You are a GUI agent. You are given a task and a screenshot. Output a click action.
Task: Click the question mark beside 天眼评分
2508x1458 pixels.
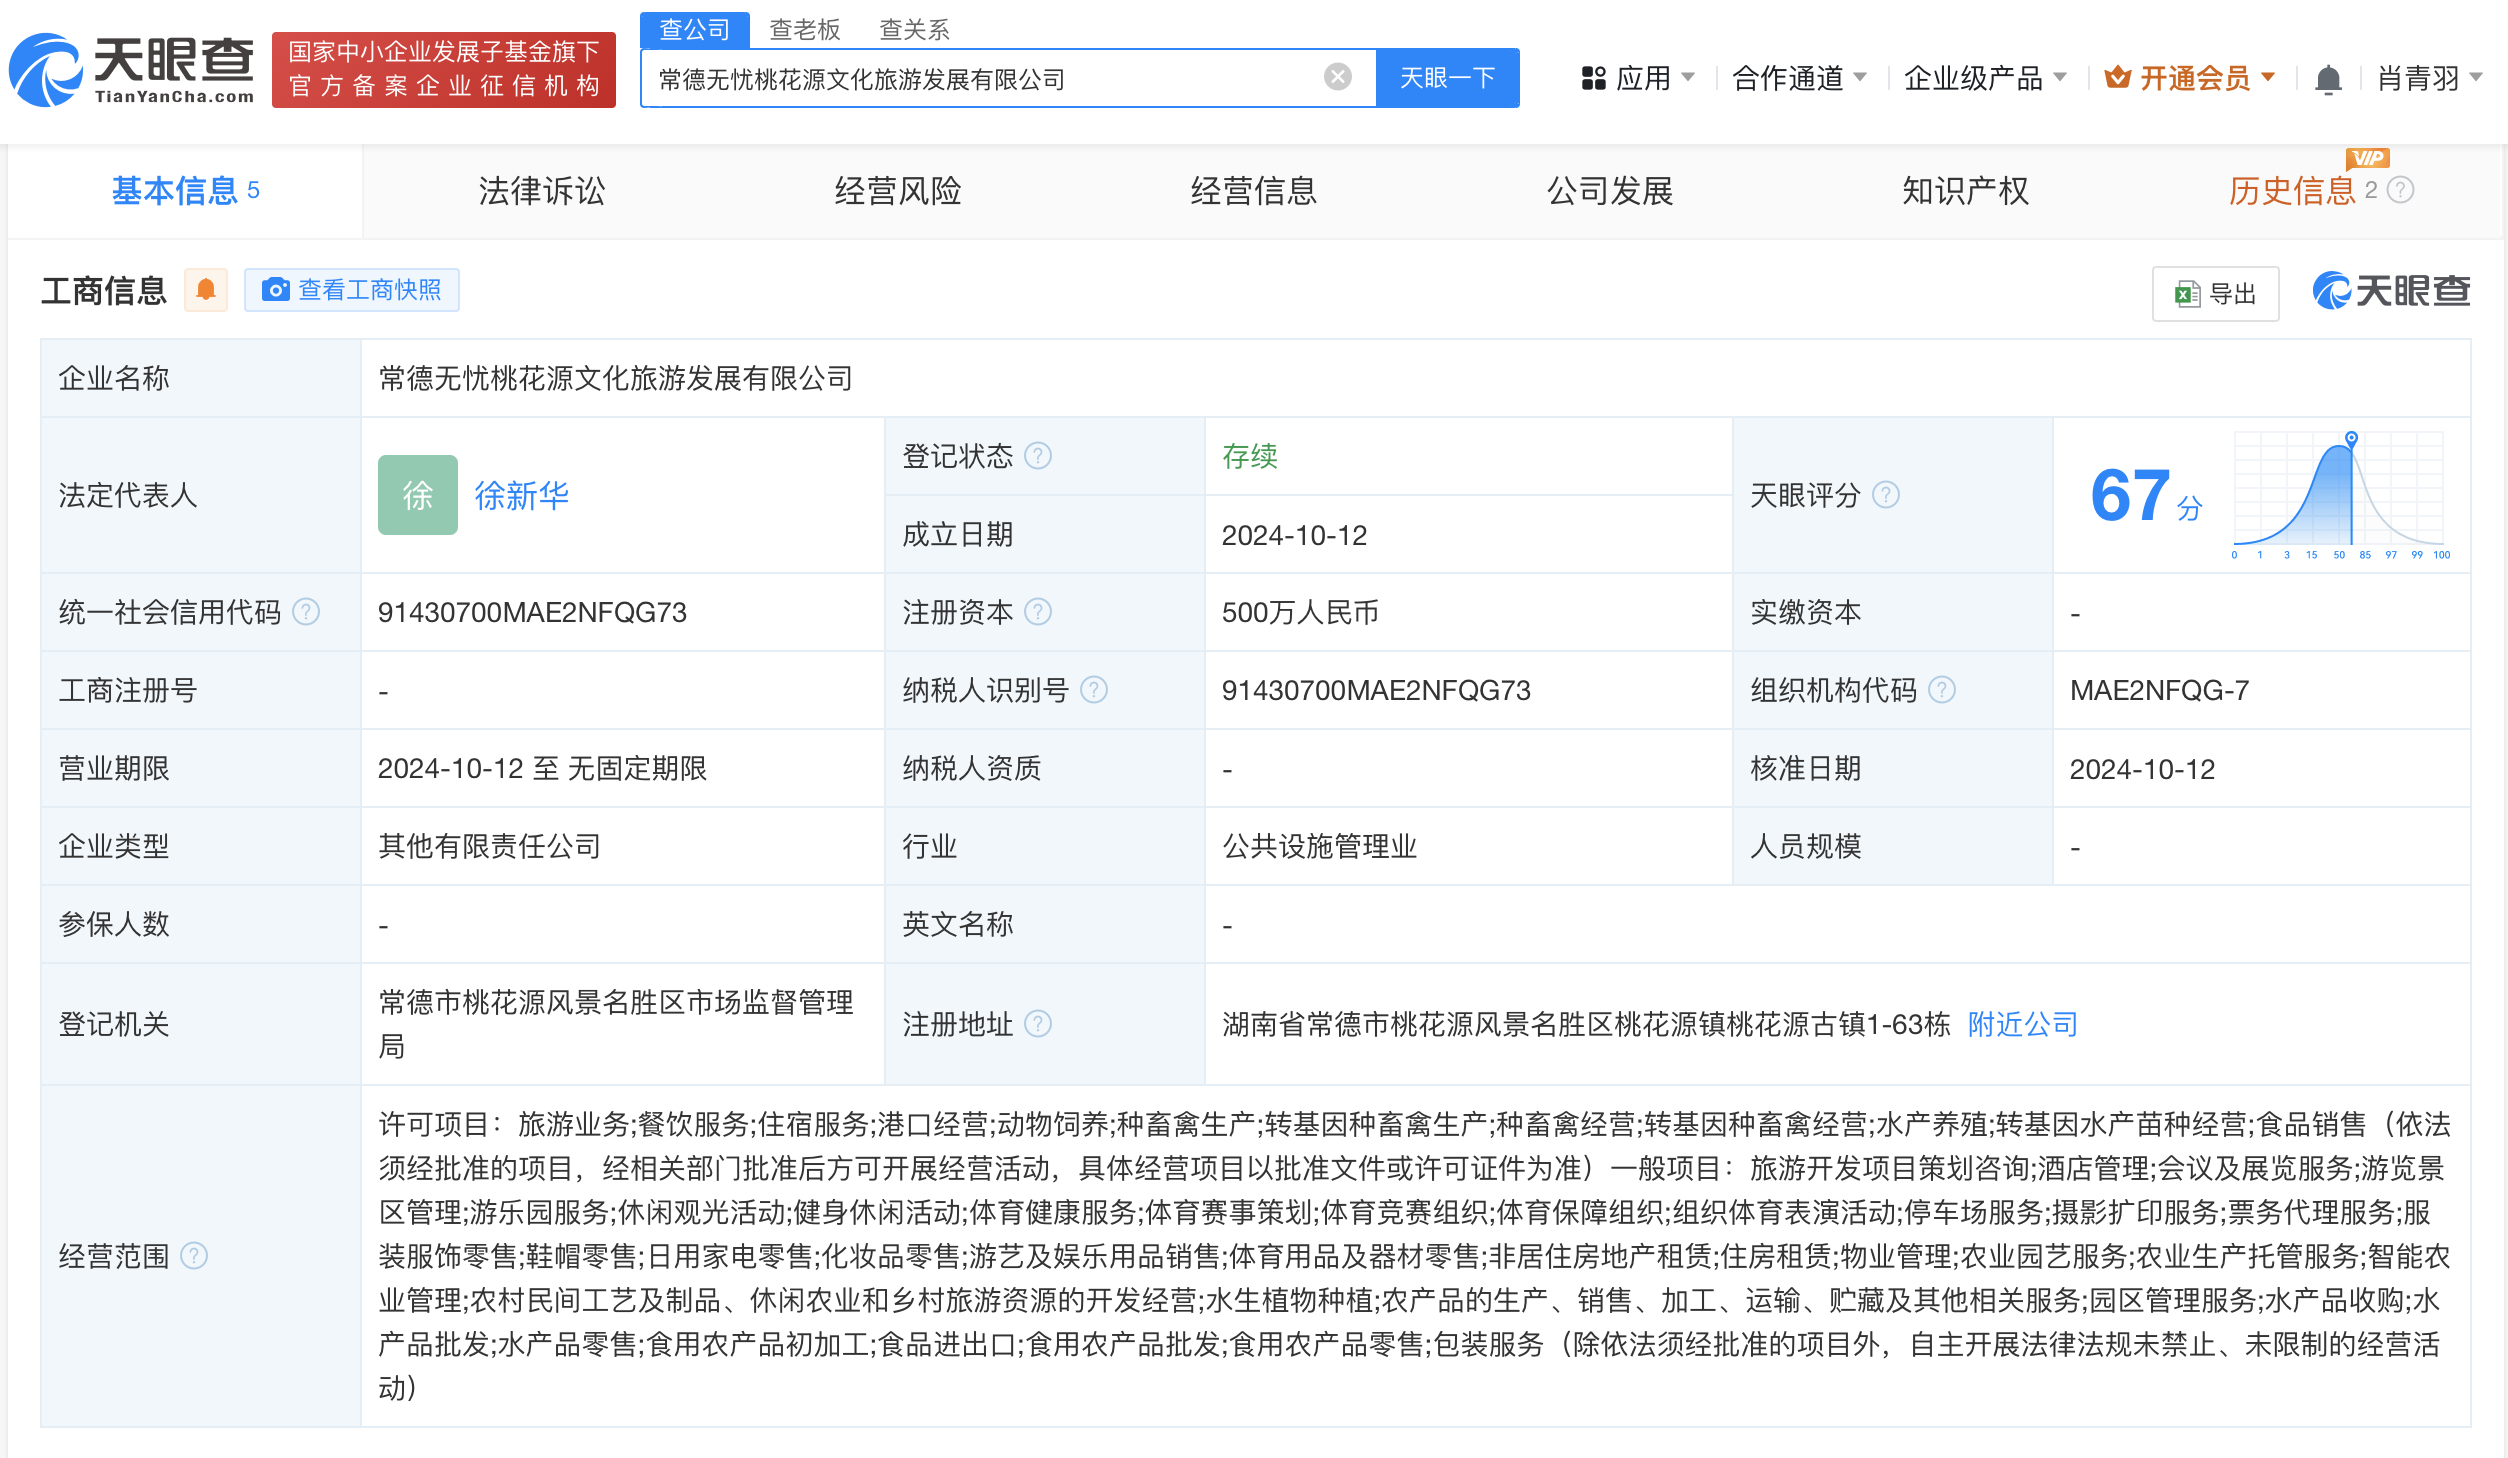pyautogui.click(x=1884, y=495)
